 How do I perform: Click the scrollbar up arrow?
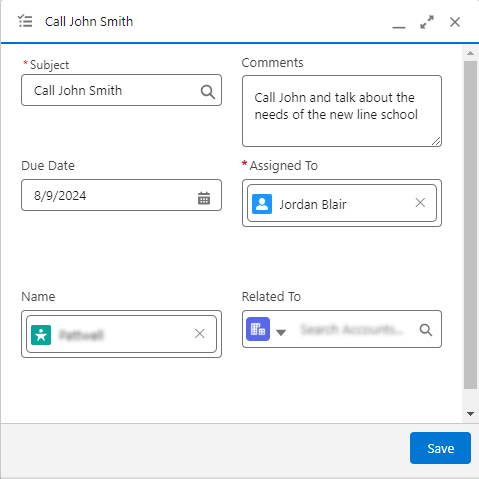(470, 53)
